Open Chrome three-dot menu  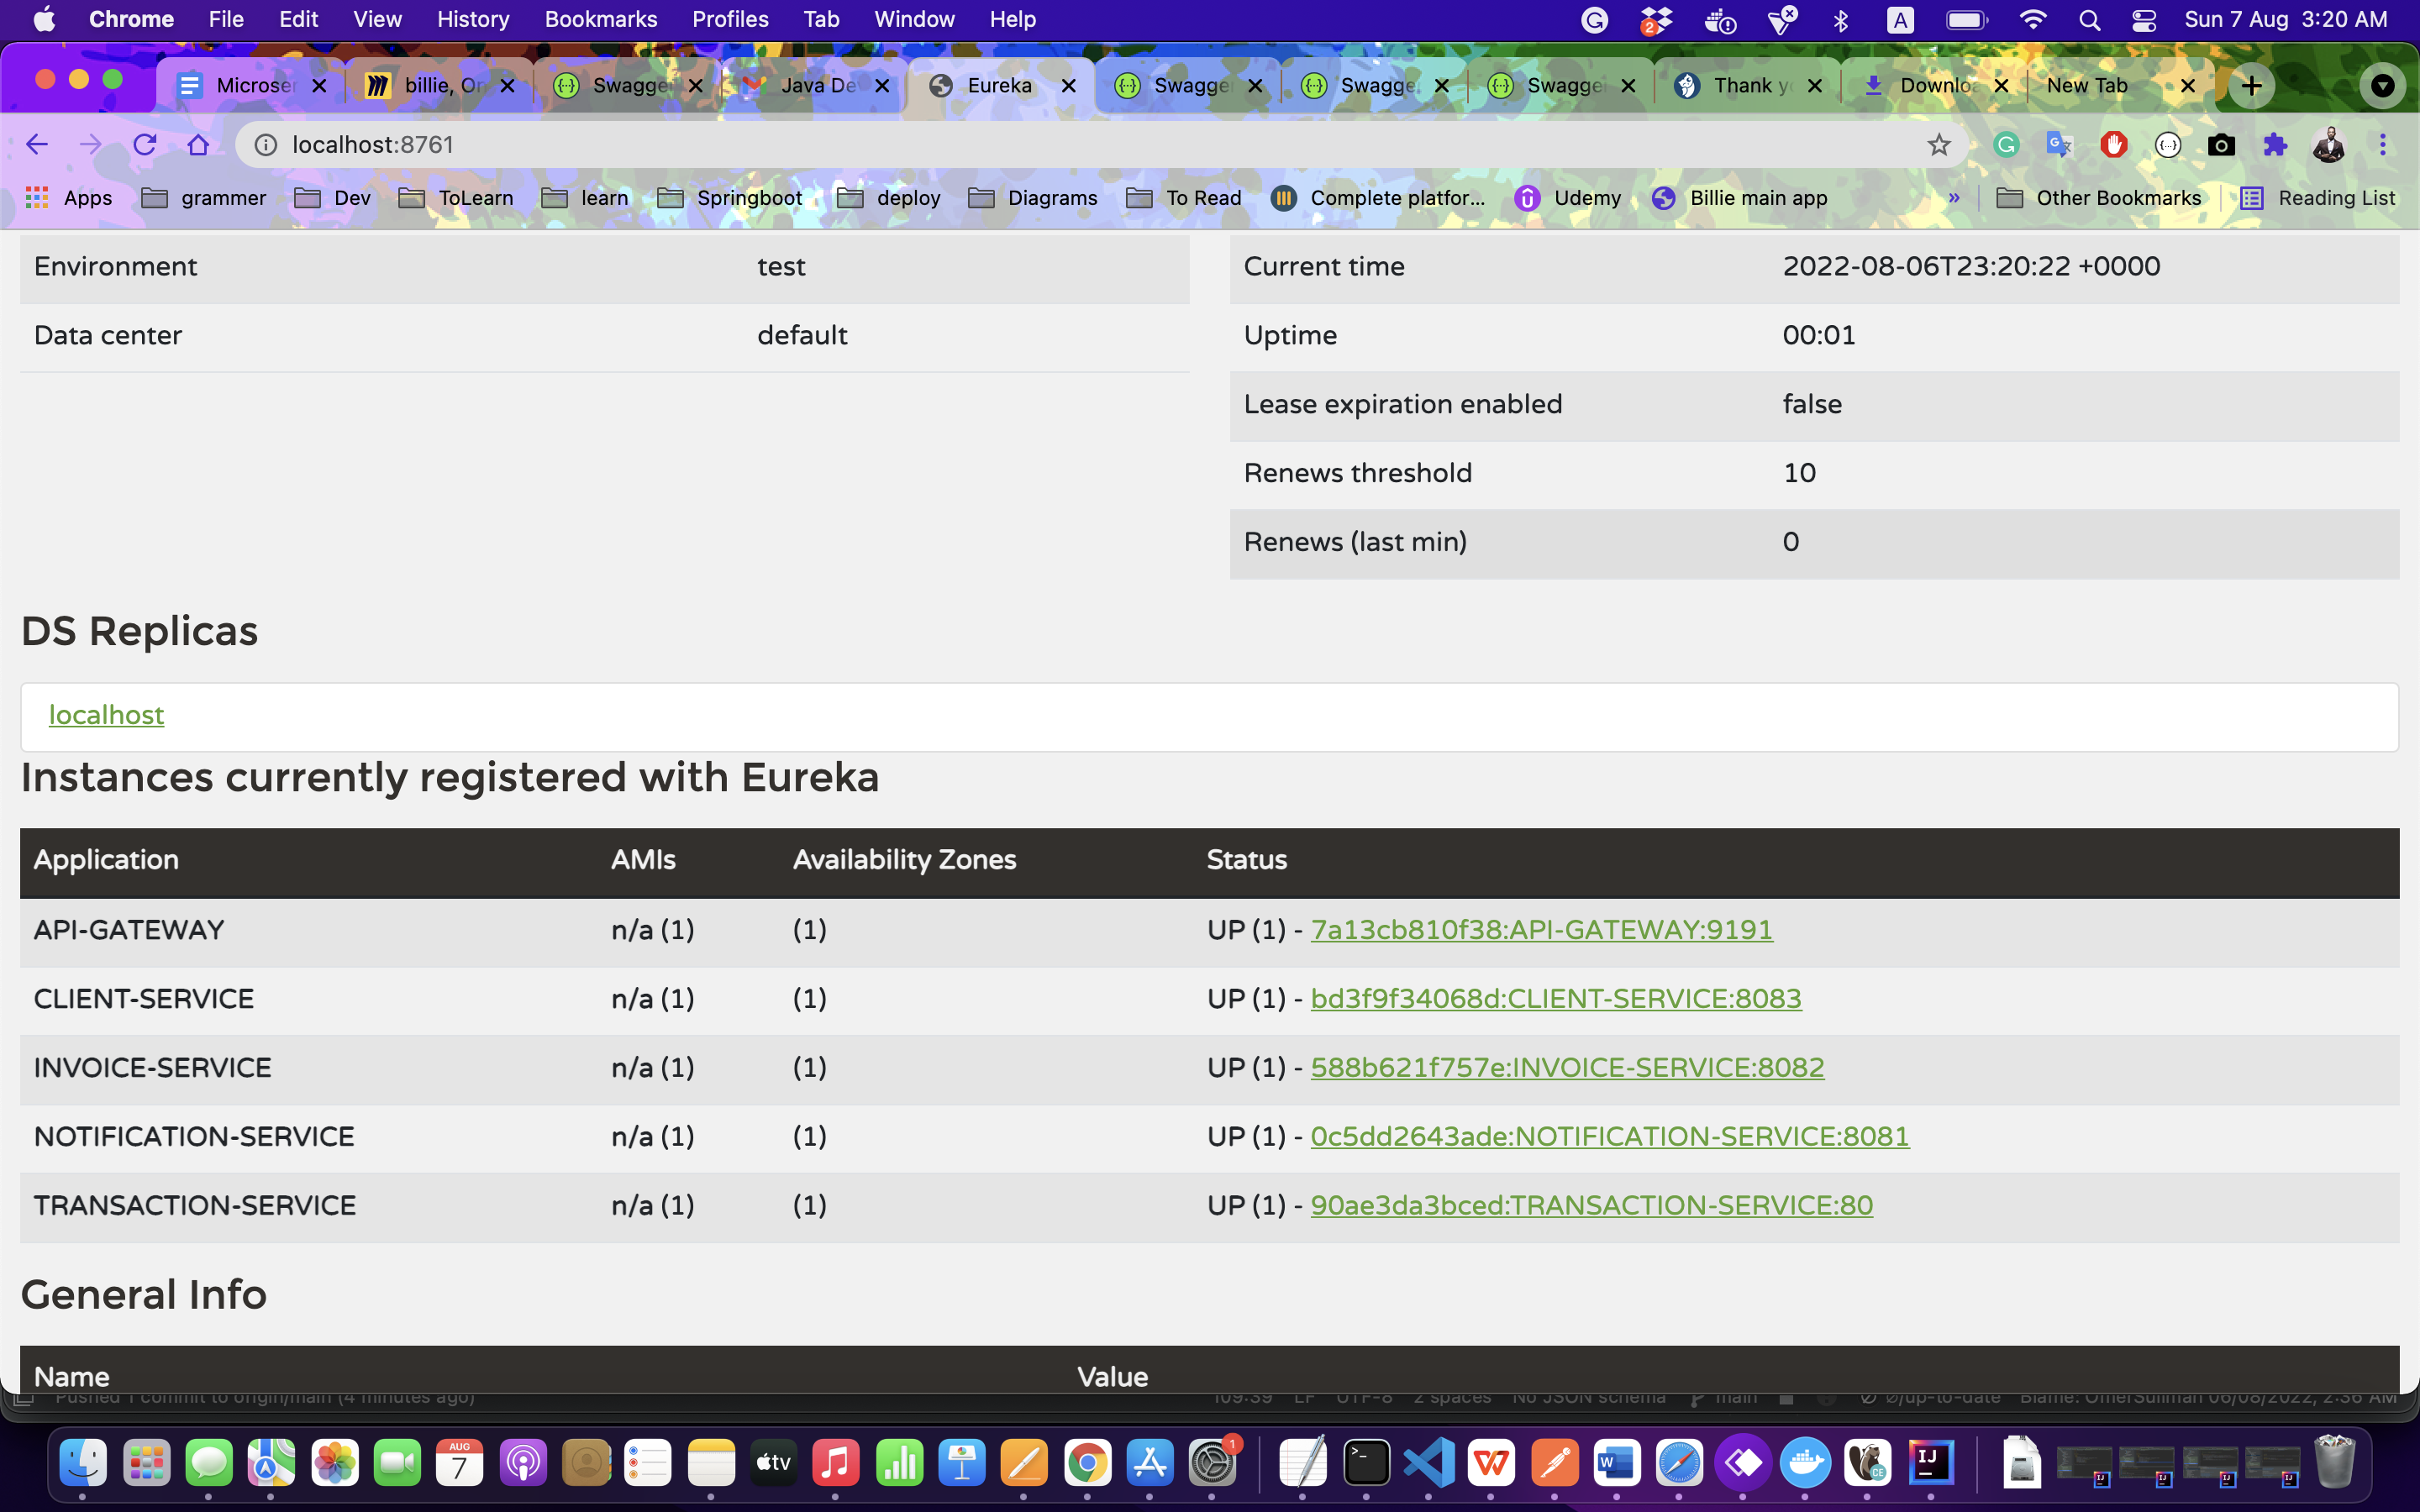click(x=2382, y=145)
